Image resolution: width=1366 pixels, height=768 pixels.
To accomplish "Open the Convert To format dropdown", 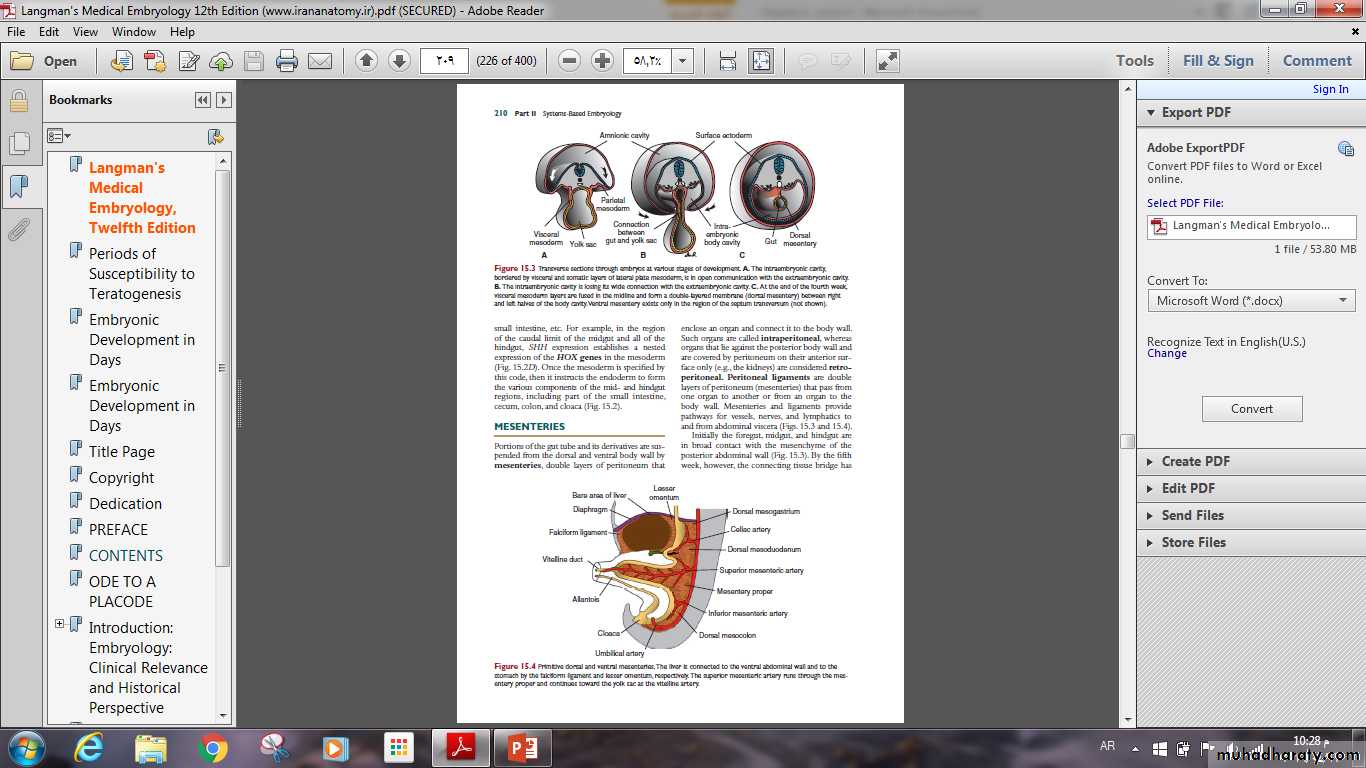I will (1251, 301).
